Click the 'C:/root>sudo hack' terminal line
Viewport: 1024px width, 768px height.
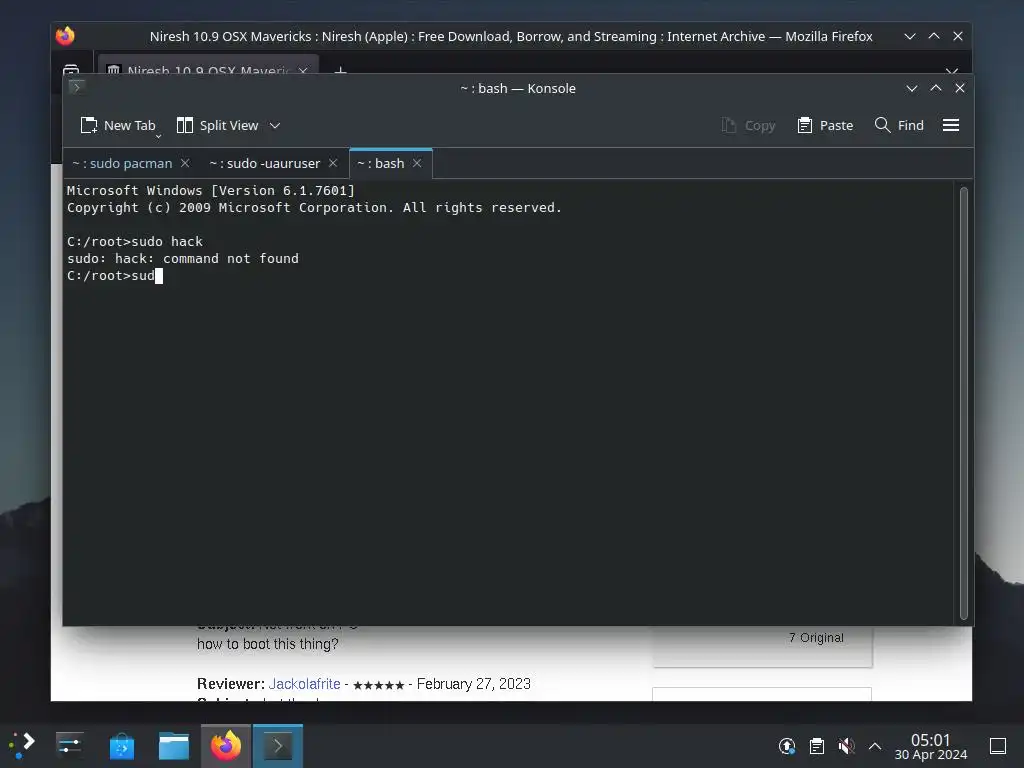pyautogui.click(x=135, y=242)
